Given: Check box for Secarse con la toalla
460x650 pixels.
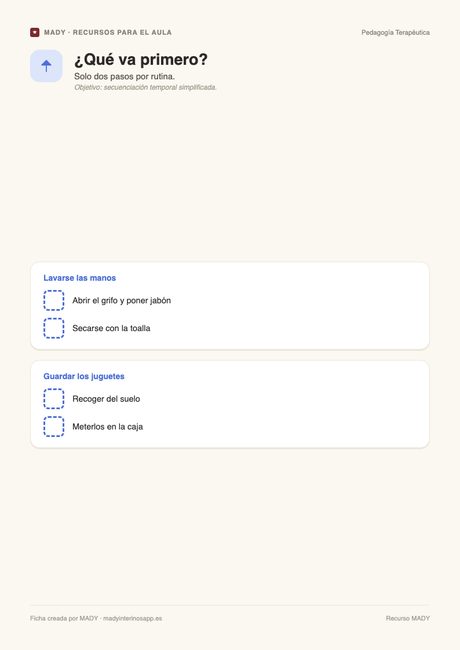Looking at the screenshot, I should point(54,328).
